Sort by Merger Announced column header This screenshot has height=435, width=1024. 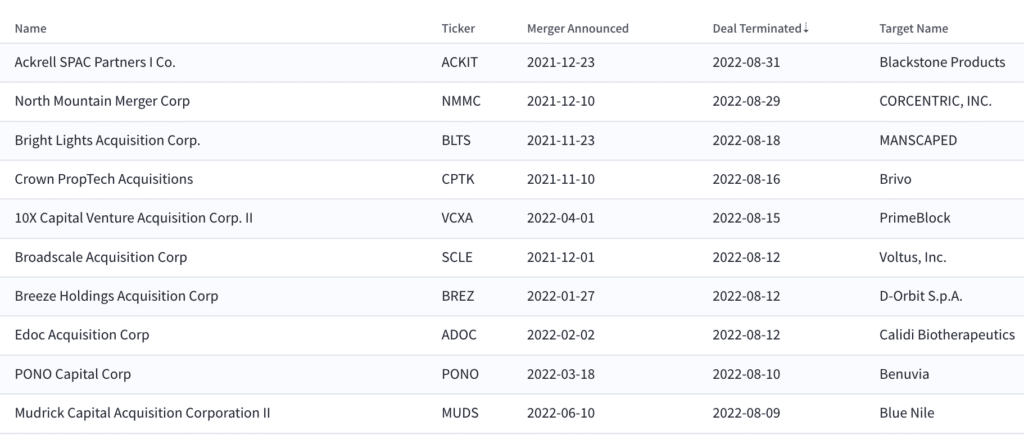(x=578, y=29)
